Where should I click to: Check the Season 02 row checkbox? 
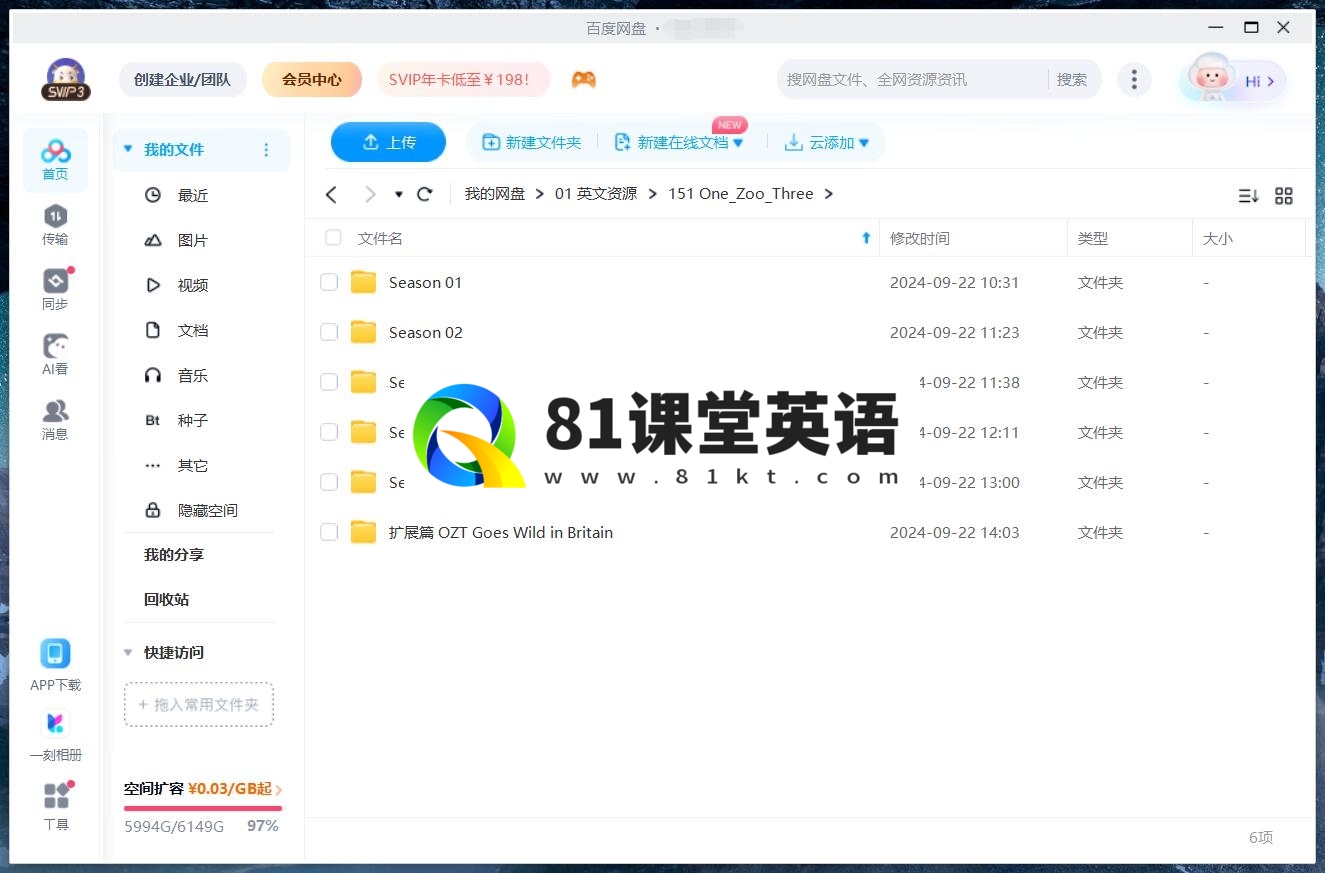tap(329, 332)
